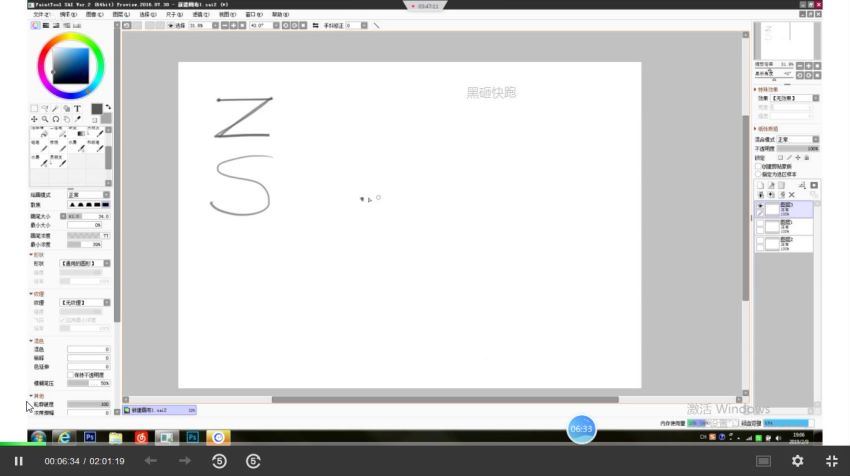
Task: Zoom in in the navigator panel
Action: 808,66
